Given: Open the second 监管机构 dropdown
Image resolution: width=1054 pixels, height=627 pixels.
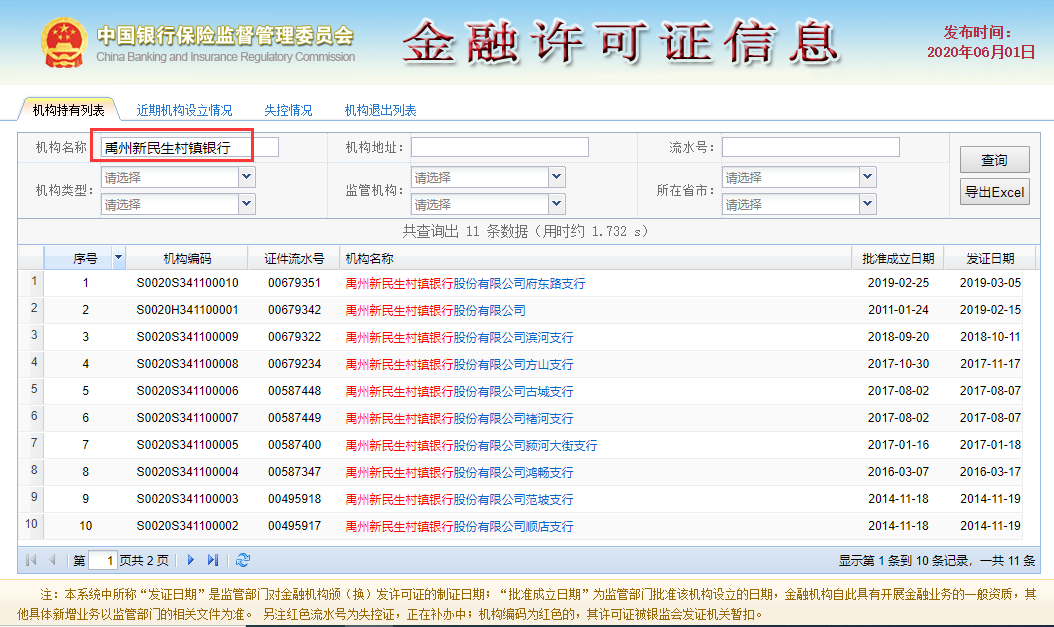Looking at the screenshot, I should [557, 204].
